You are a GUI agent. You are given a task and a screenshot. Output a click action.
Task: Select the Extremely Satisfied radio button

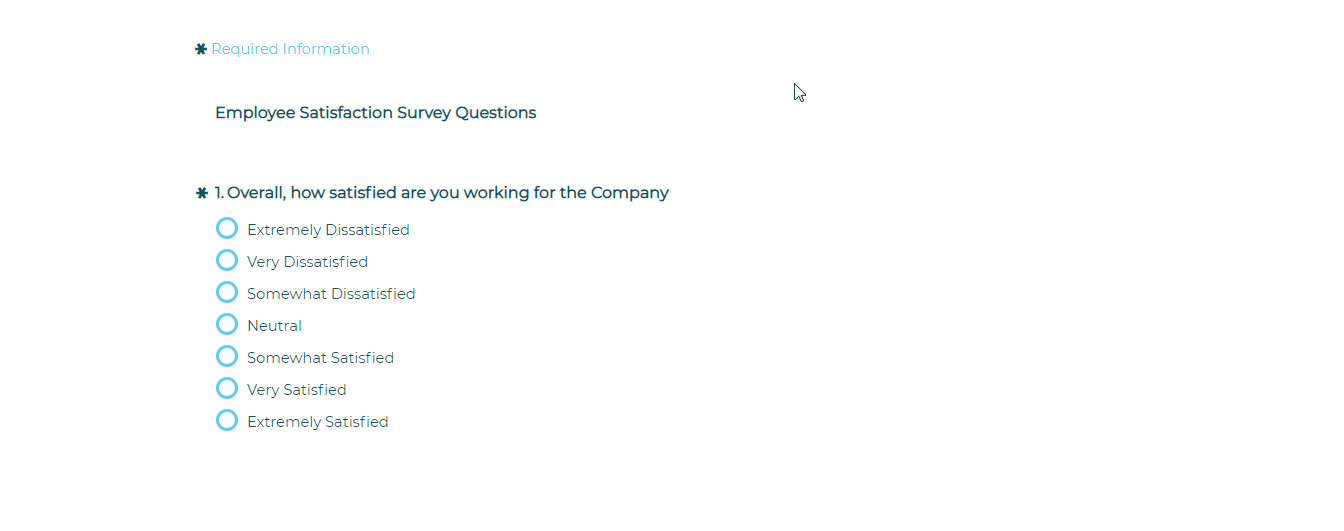coord(227,421)
